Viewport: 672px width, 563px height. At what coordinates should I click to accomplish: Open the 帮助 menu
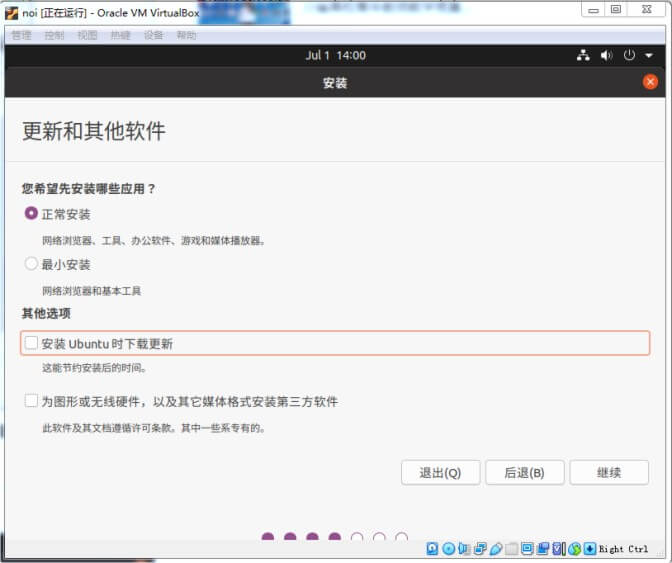[x=186, y=35]
